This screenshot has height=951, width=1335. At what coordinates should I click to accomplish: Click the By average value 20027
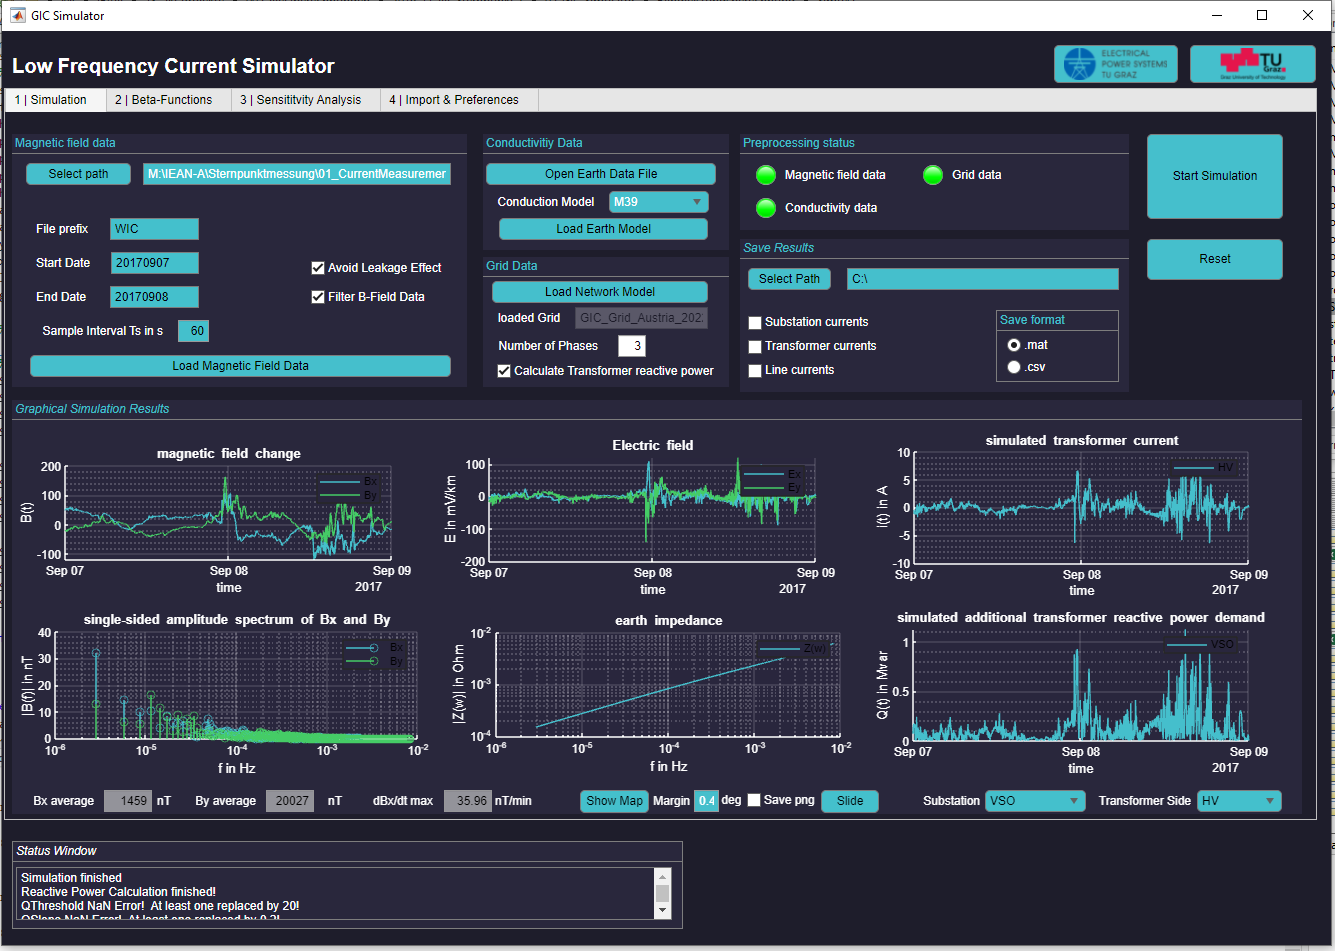290,801
